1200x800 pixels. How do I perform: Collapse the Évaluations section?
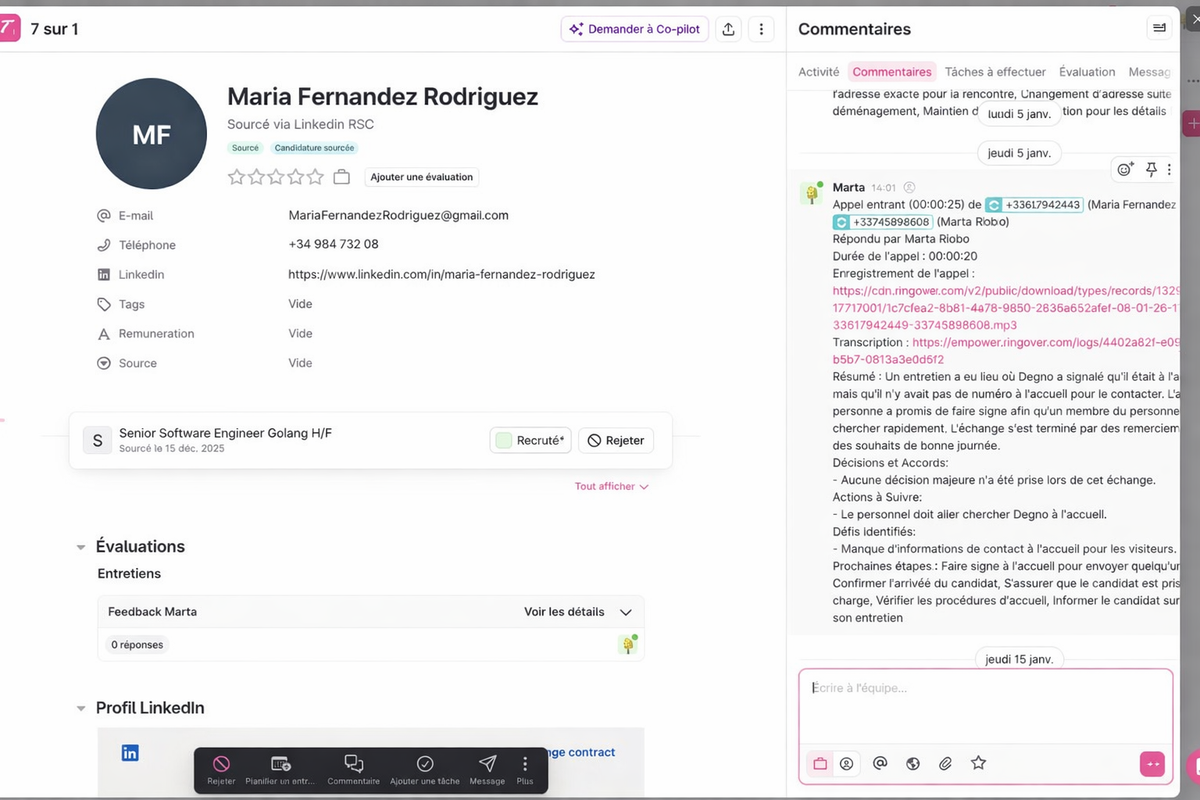pyautogui.click(x=81, y=547)
